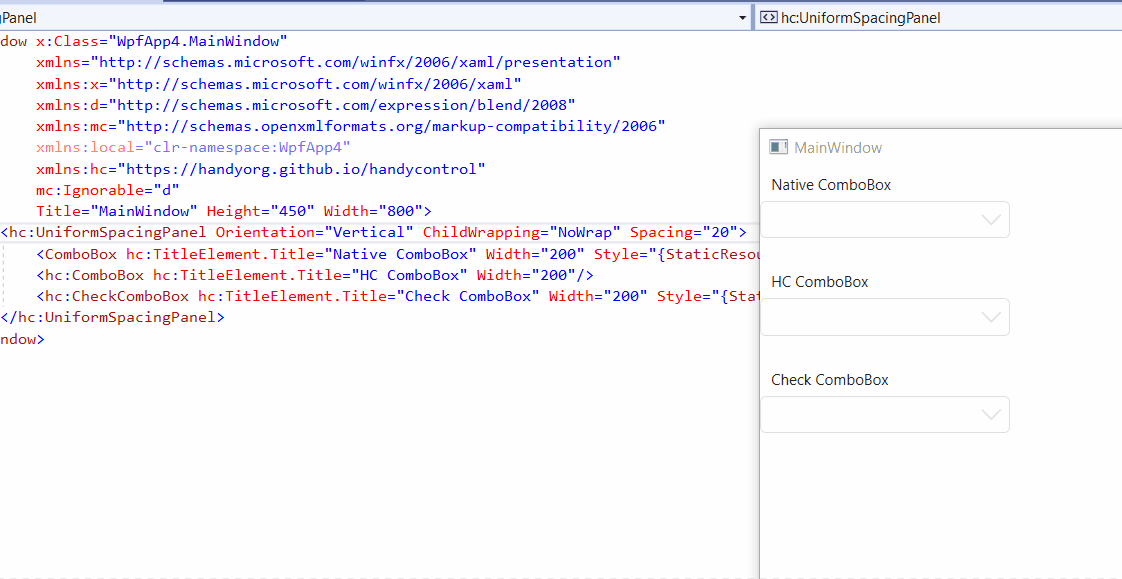The width and height of the screenshot is (1122, 579).
Task: Click the hc:CheckComboBox element tag in the code
Action: coord(112,296)
